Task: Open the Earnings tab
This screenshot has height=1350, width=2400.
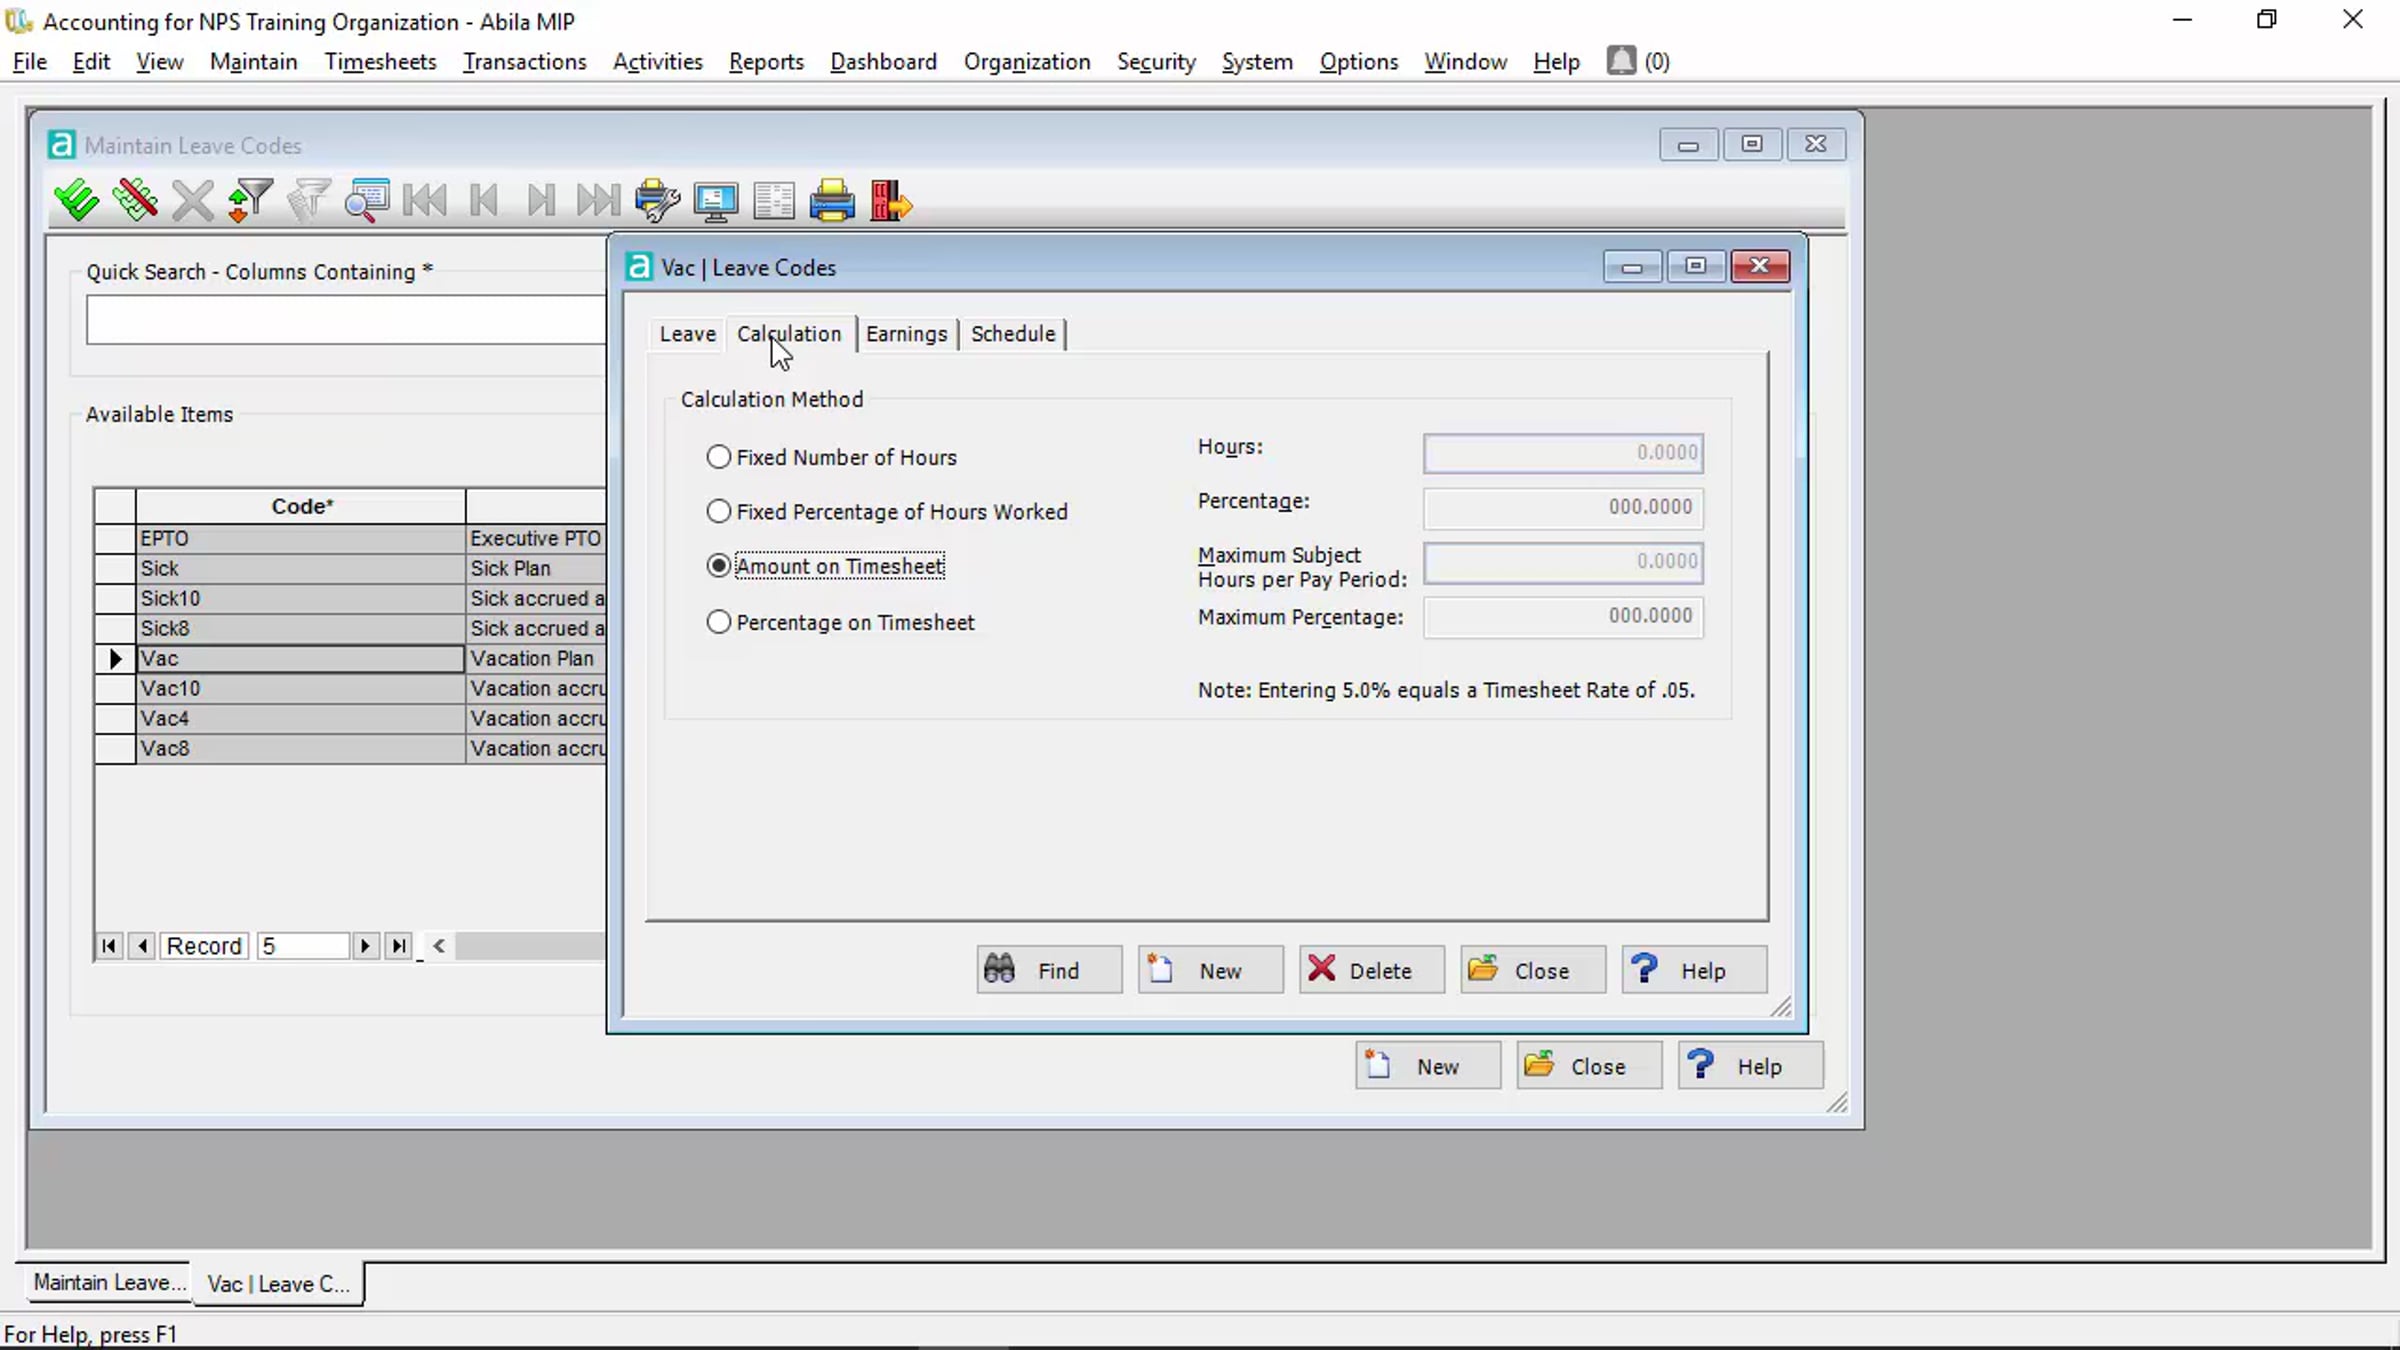Action: coord(907,334)
